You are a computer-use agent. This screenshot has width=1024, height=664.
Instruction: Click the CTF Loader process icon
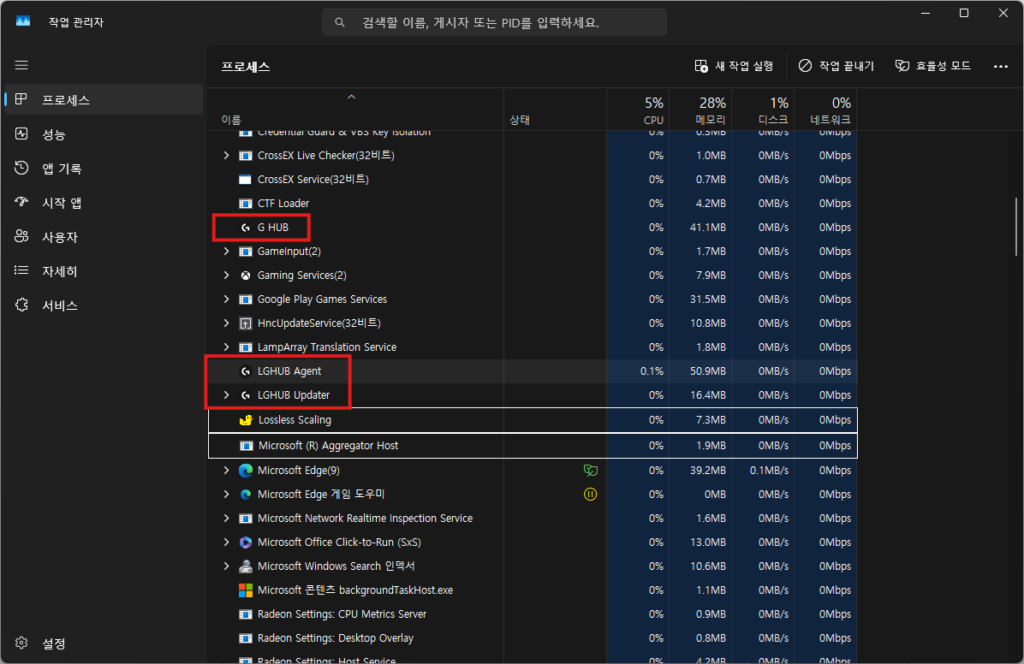(x=246, y=203)
